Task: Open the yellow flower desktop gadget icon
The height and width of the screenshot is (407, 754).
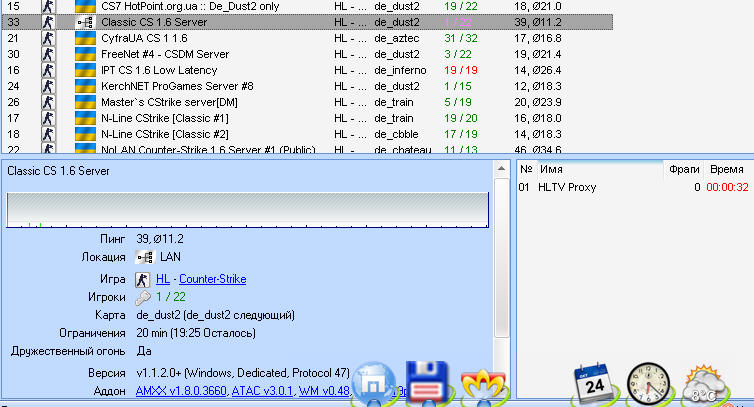Action: pos(483,386)
